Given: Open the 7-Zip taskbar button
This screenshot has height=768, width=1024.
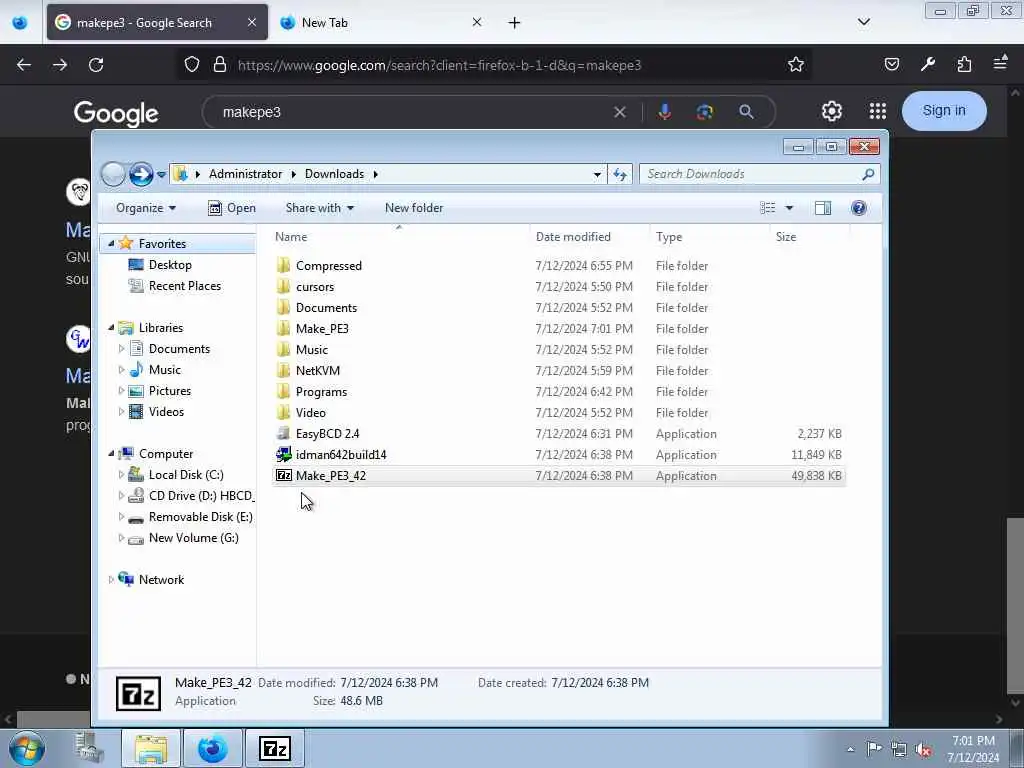Looking at the screenshot, I should (274, 748).
